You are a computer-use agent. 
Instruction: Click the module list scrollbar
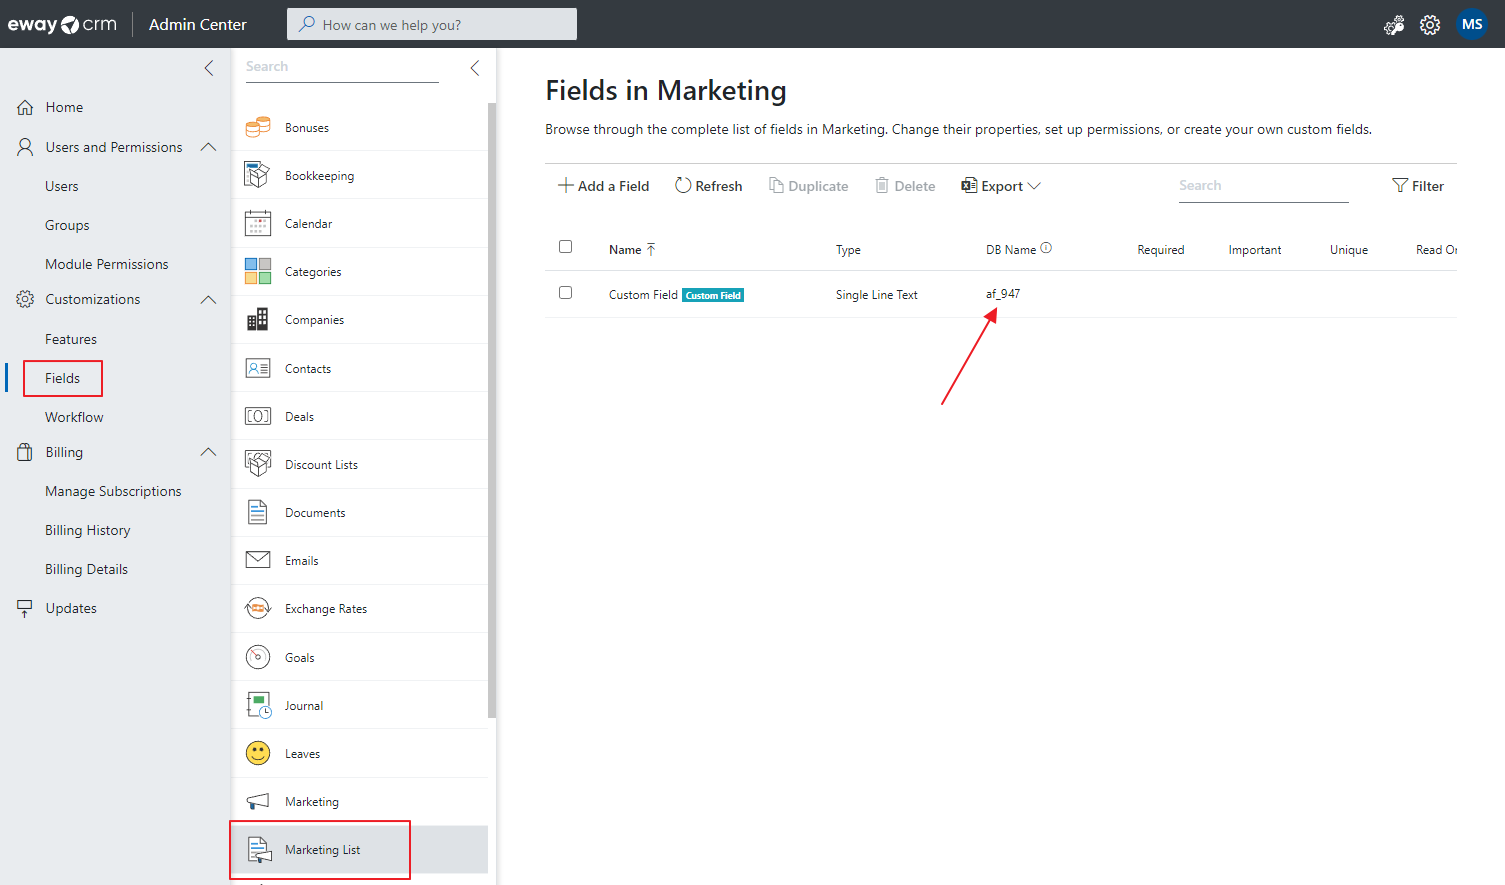492,410
